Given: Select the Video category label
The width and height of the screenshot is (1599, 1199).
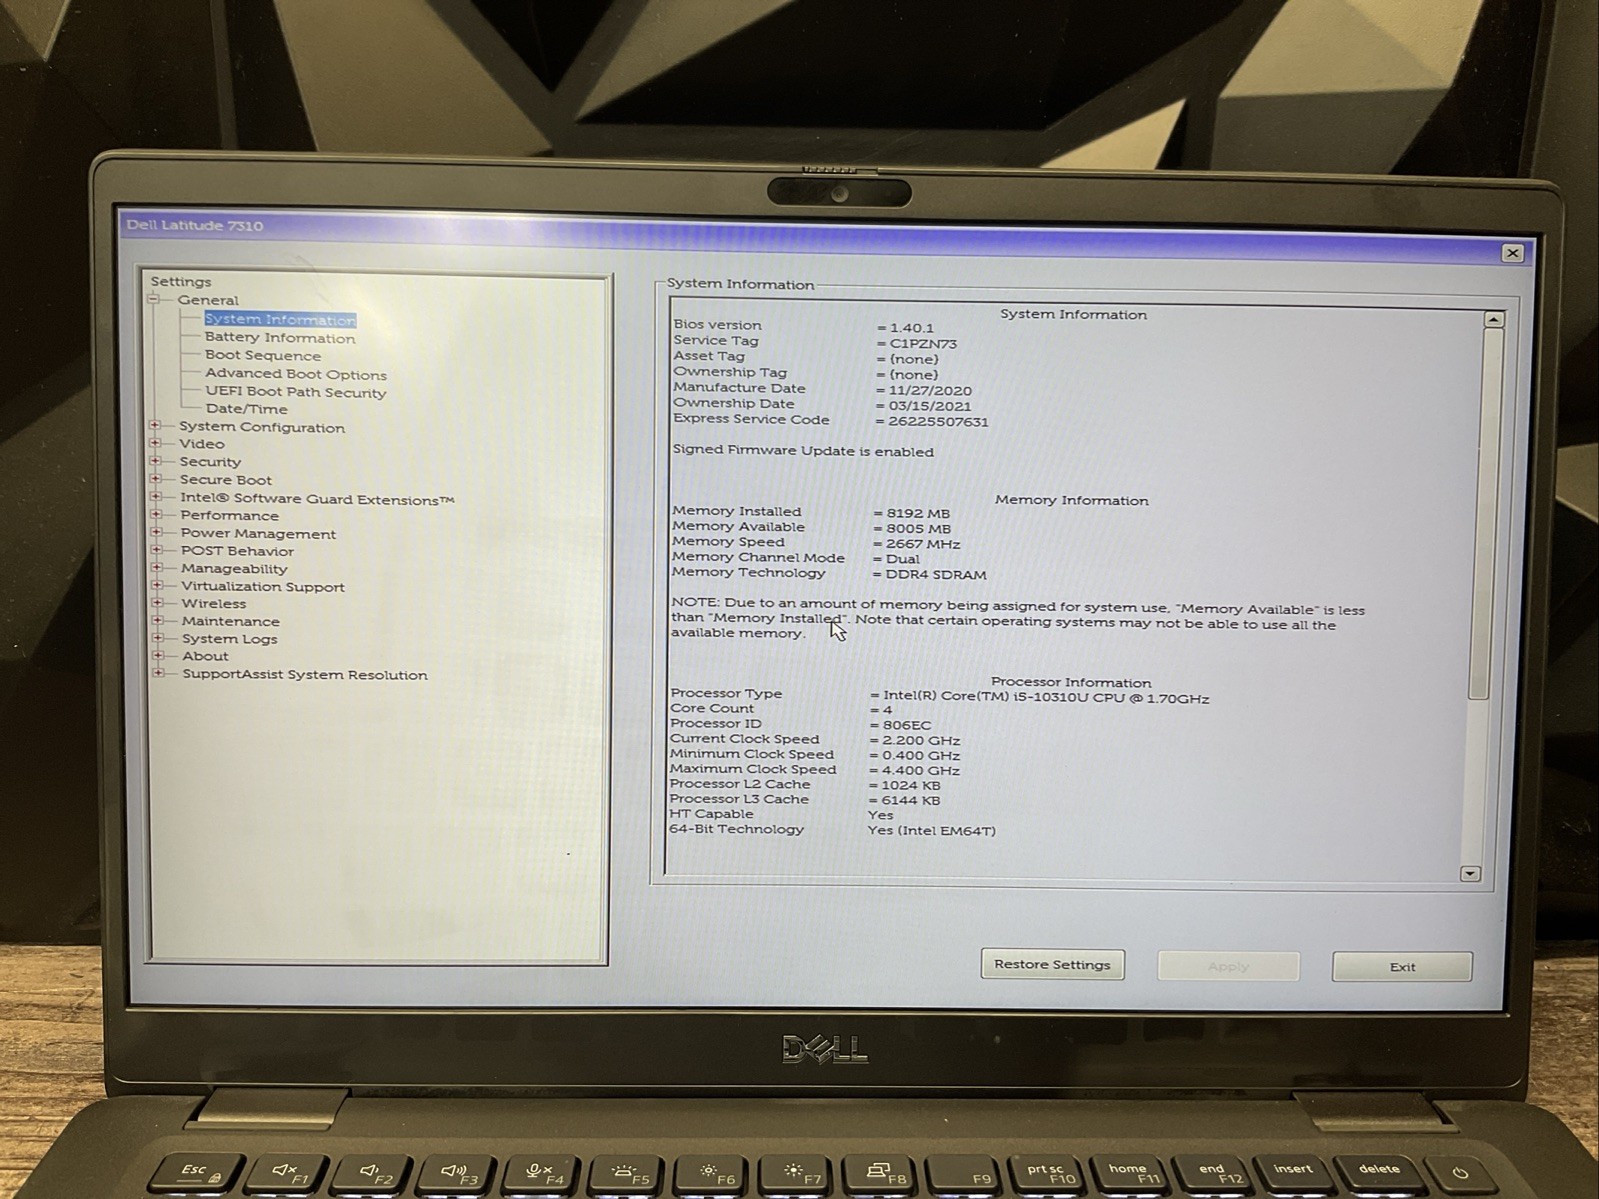Looking at the screenshot, I should click(202, 444).
